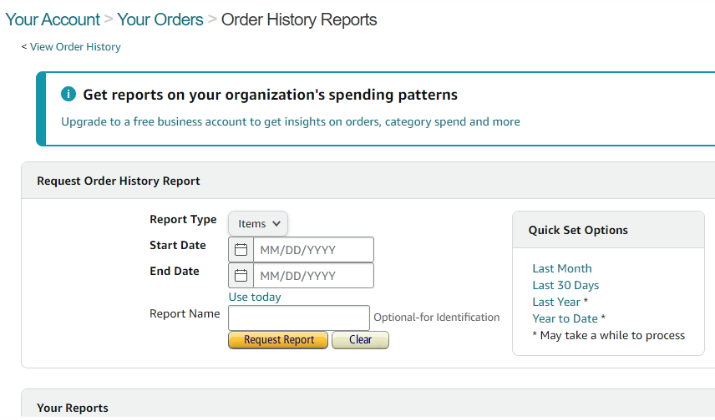Click View Order History back link

click(x=75, y=47)
